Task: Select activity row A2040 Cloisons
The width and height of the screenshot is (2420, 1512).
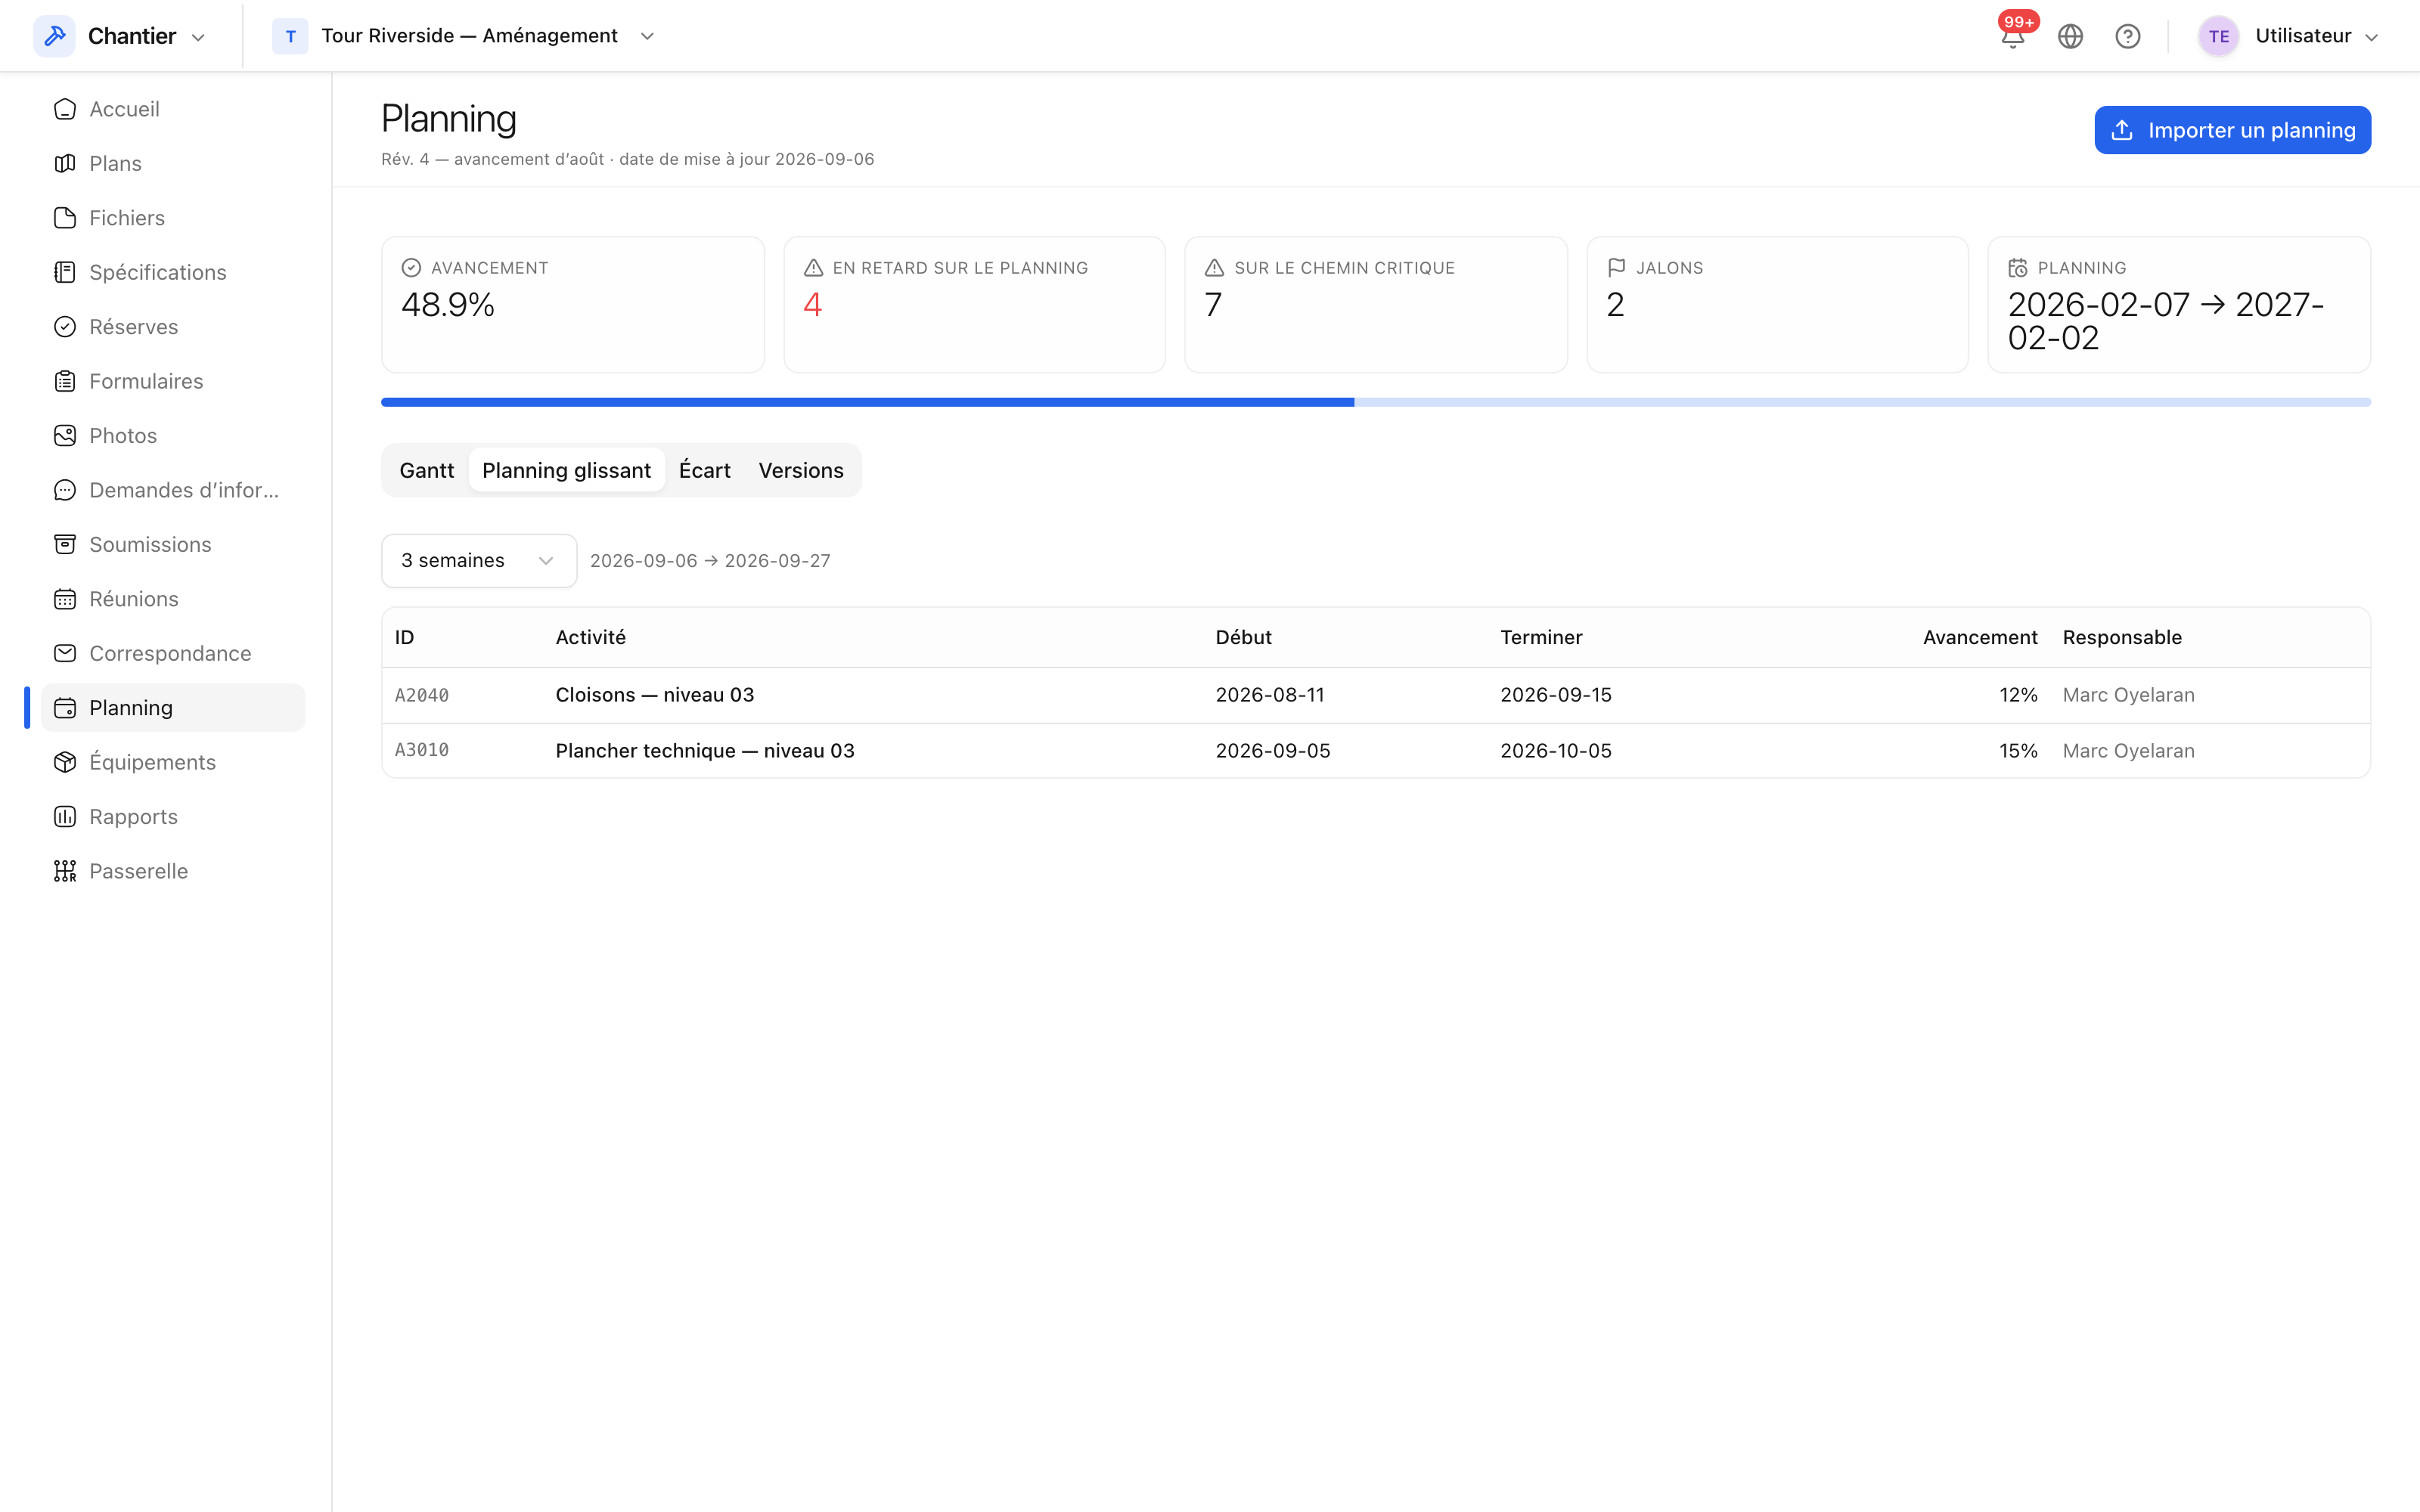Action: [1375, 695]
